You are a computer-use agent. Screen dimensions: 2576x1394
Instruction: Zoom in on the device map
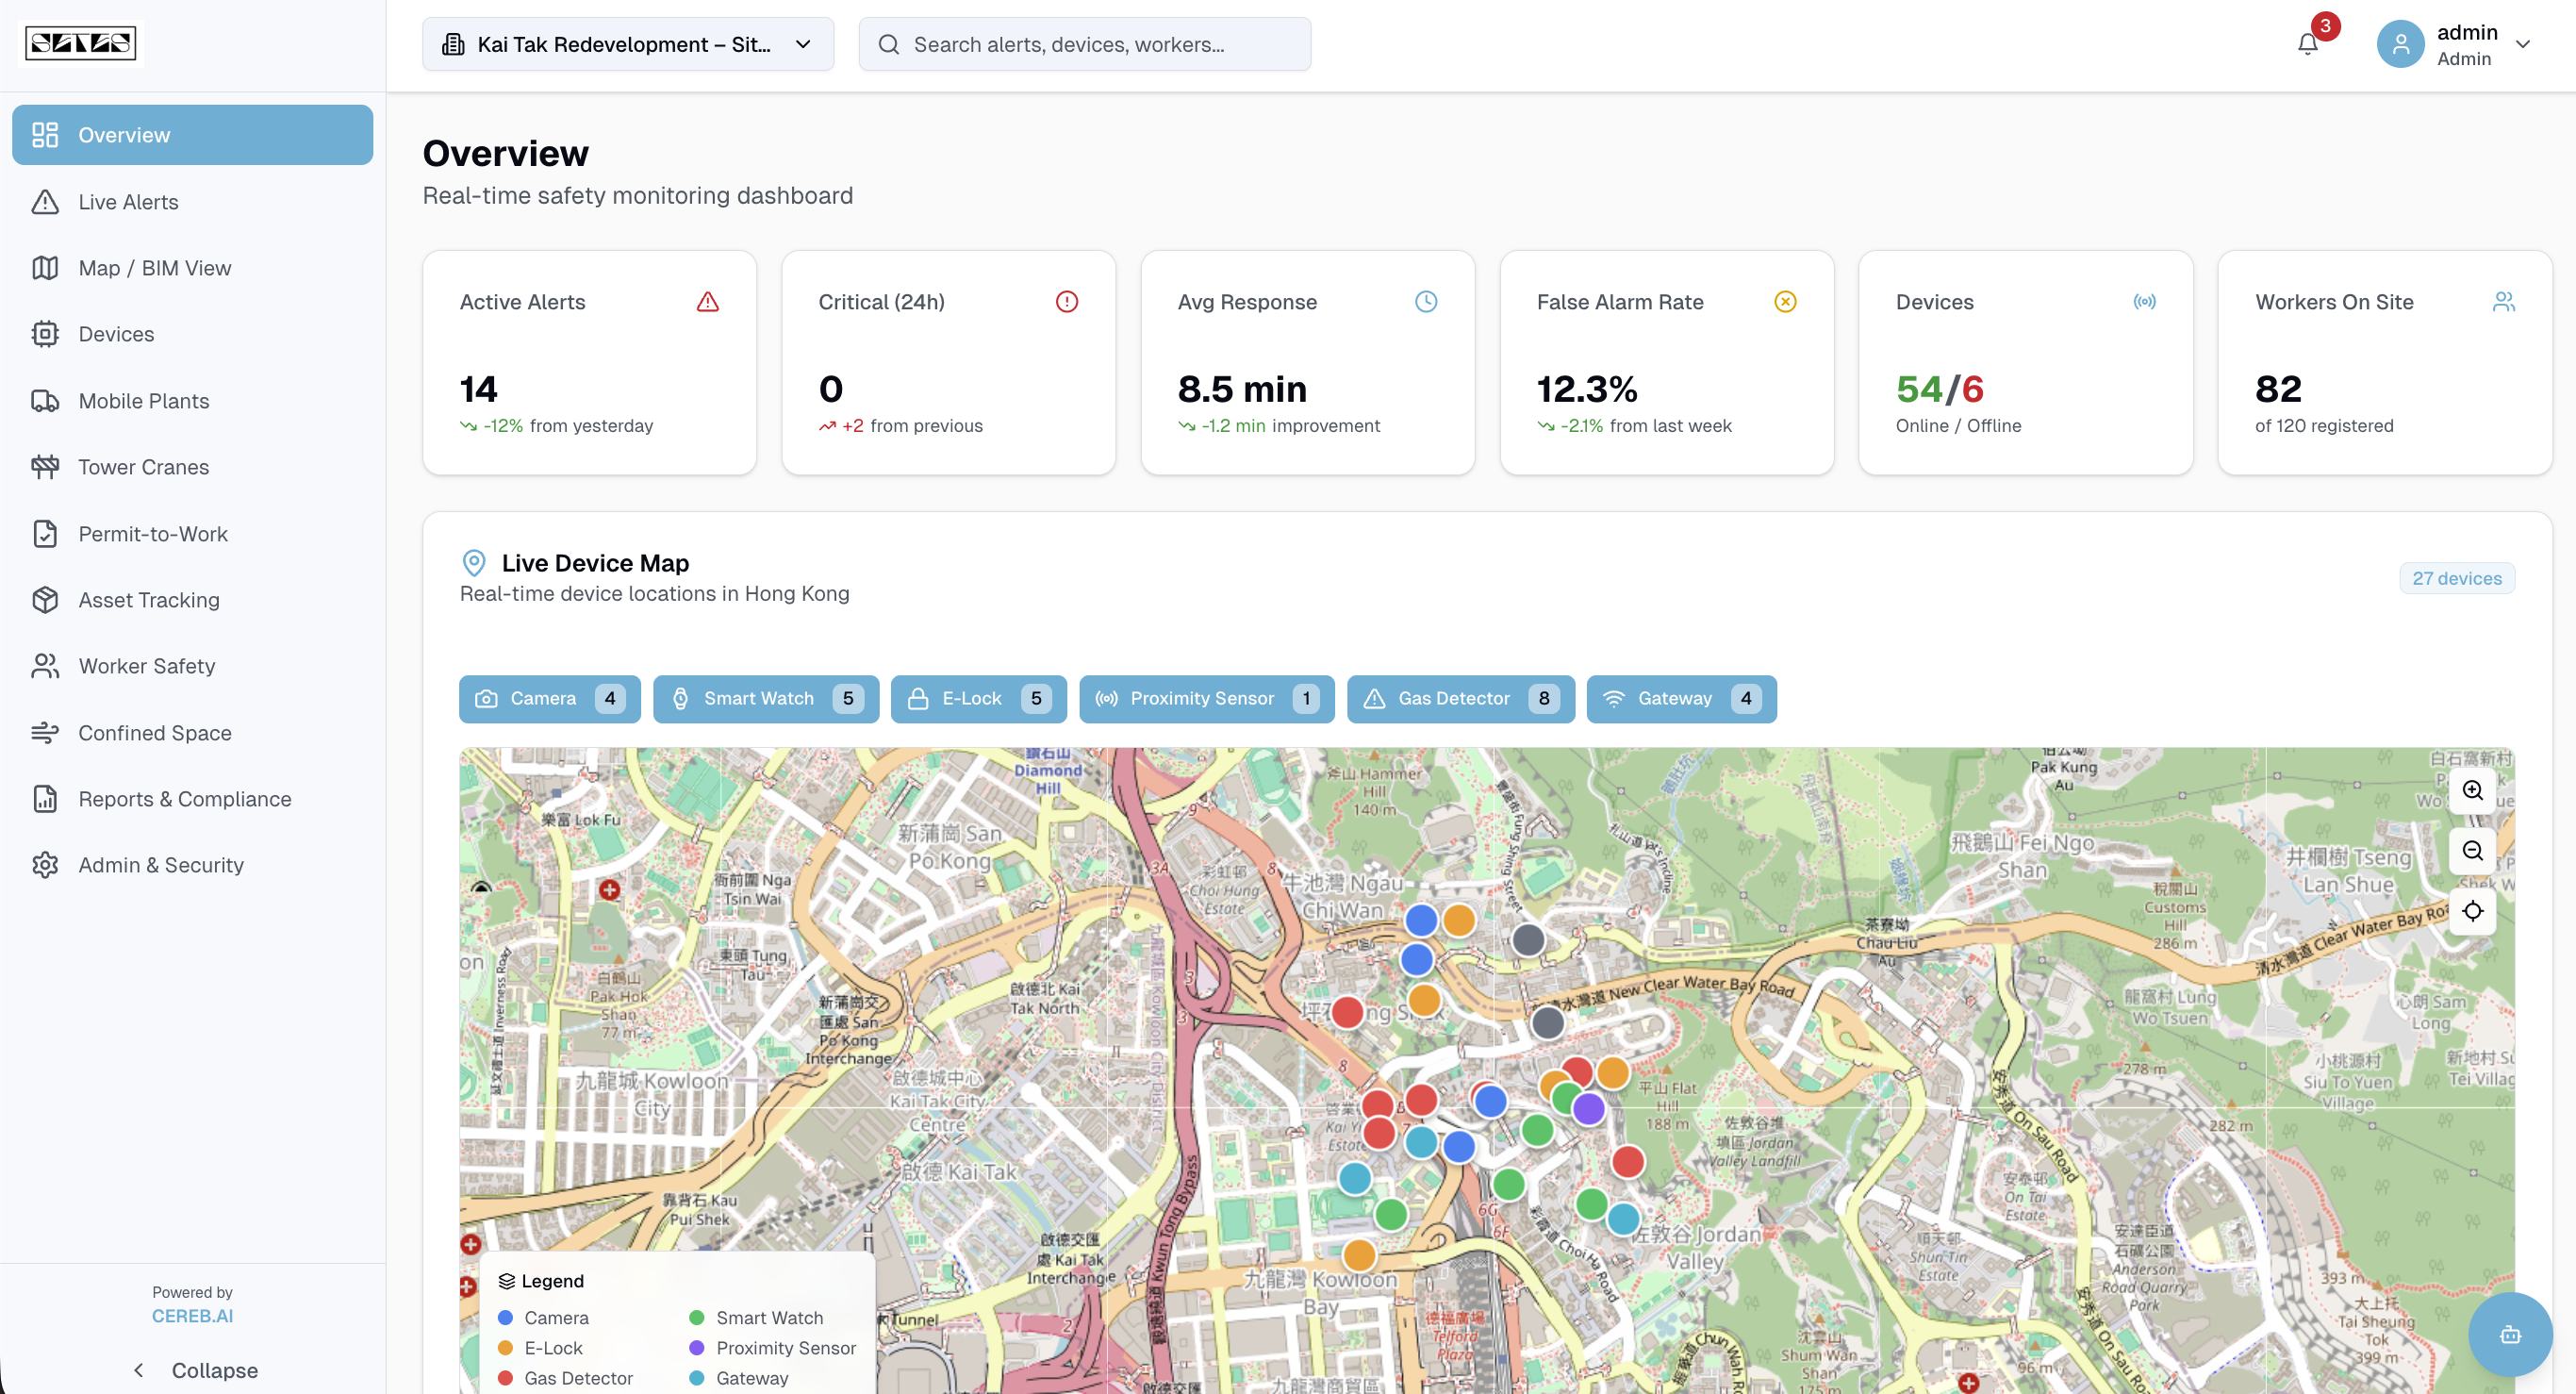coord(2473,790)
